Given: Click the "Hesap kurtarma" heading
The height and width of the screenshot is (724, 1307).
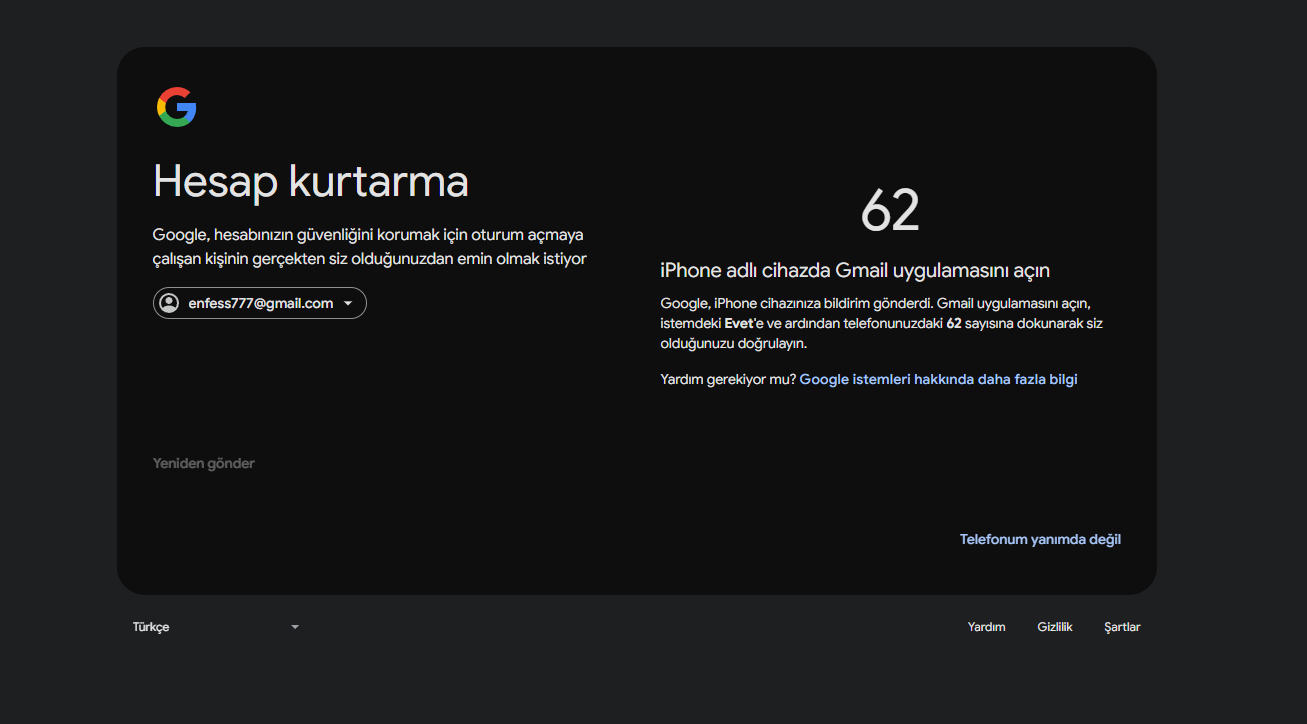Looking at the screenshot, I should (x=311, y=181).
